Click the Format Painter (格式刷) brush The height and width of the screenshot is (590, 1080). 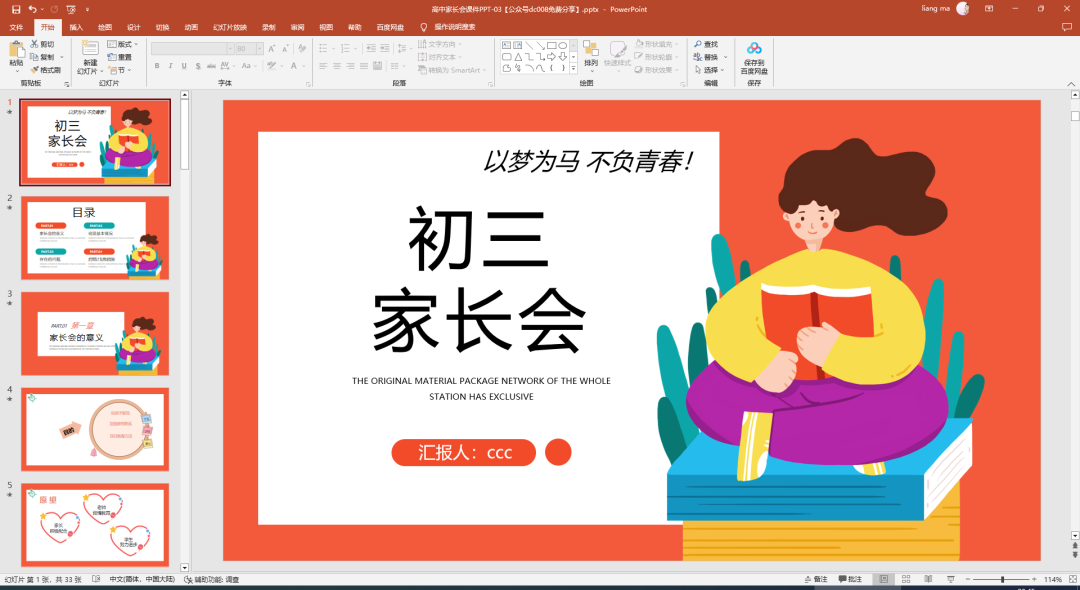point(34,70)
